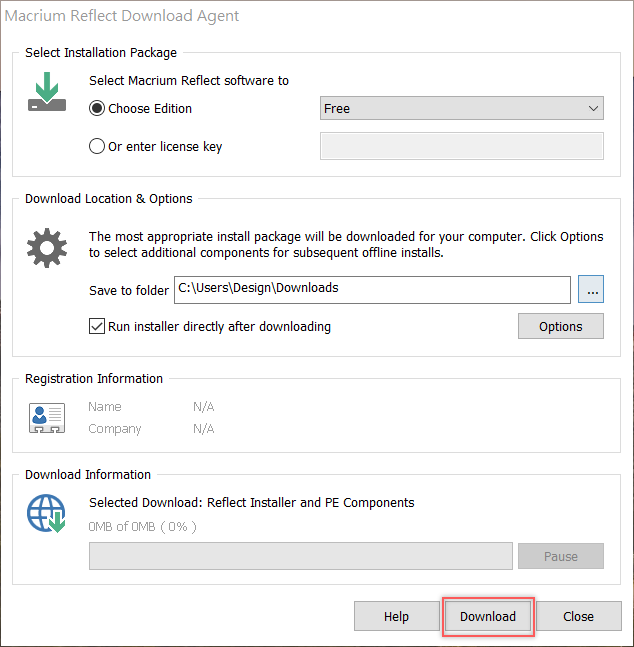The height and width of the screenshot is (647, 634).
Task: Click the Selected Download description text
Action: (251, 502)
